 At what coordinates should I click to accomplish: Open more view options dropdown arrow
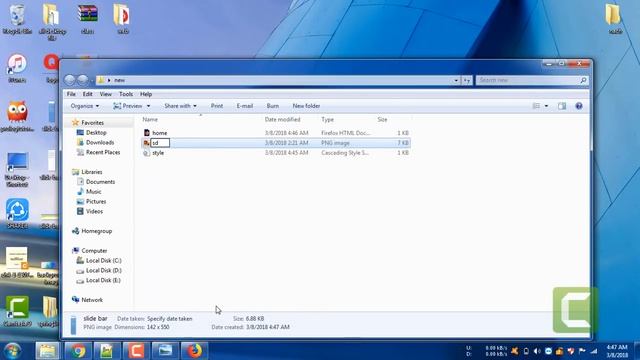pos(546,106)
